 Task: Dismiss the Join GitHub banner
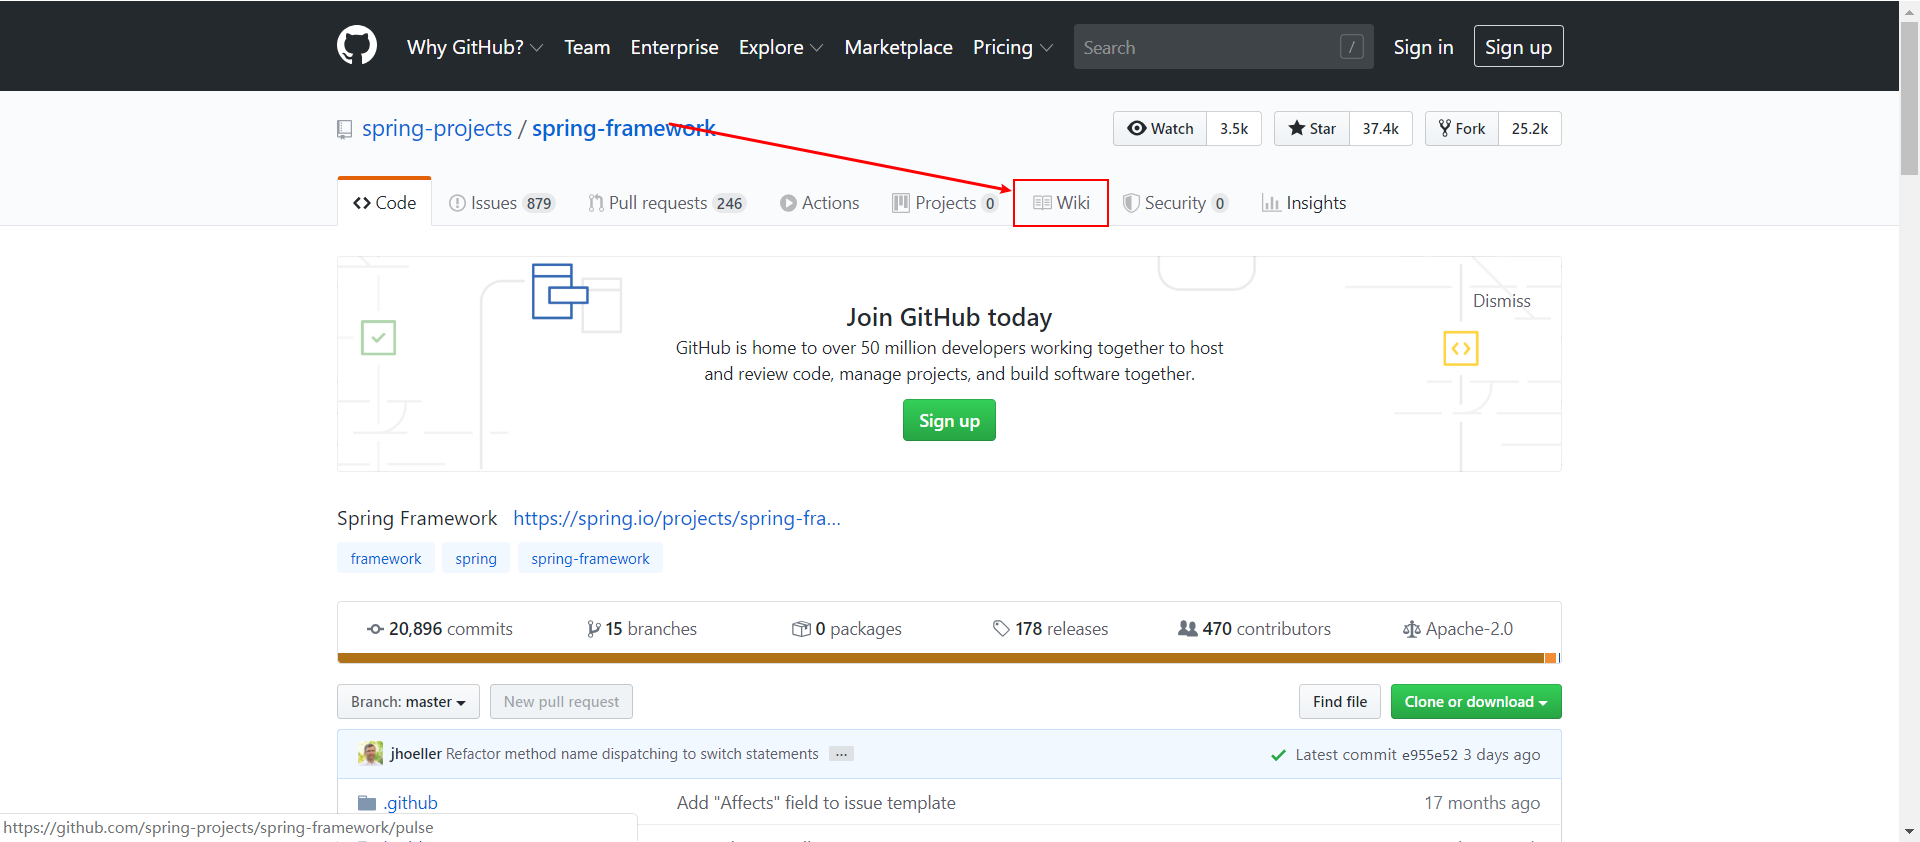point(1501,301)
